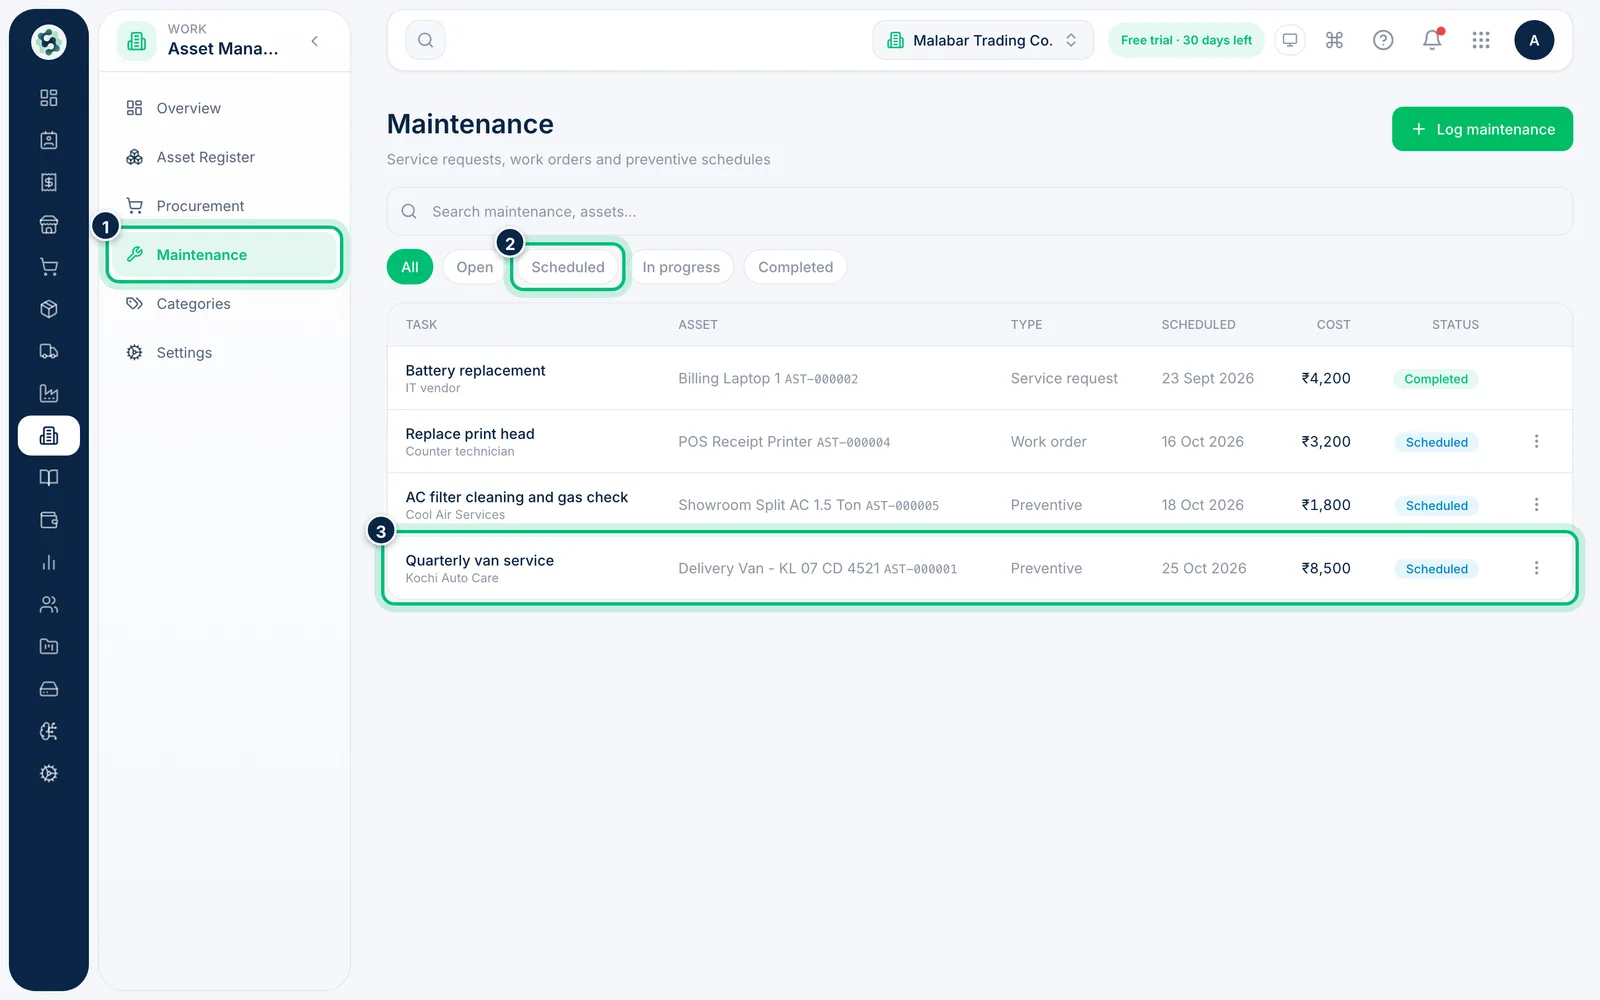Click the POS Receipt Printer asset
This screenshot has height=1000, width=1600.
(x=784, y=441)
